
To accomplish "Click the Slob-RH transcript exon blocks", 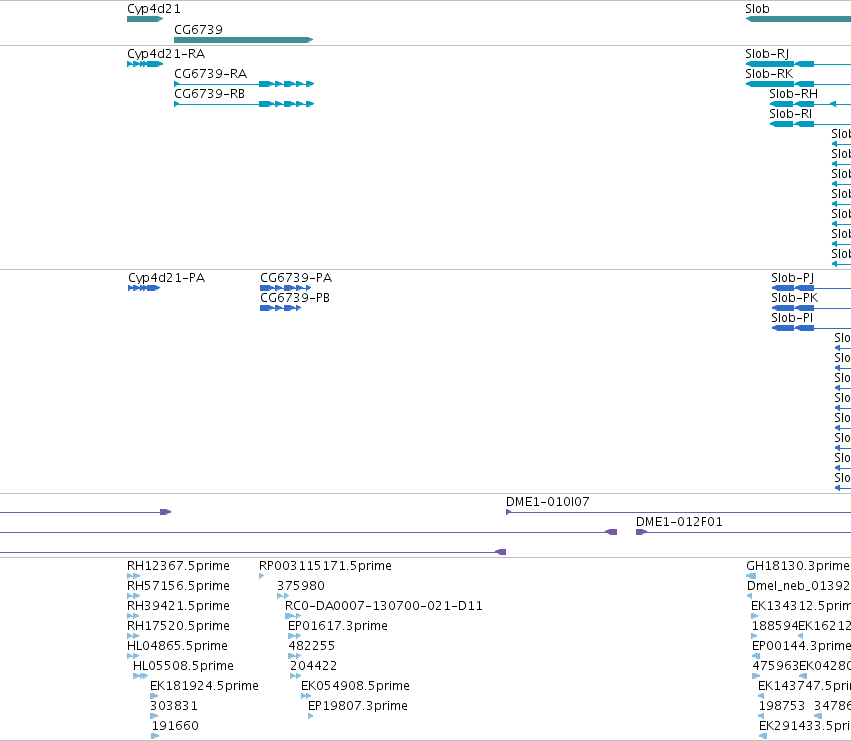I will pyautogui.click(x=792, y=104).
